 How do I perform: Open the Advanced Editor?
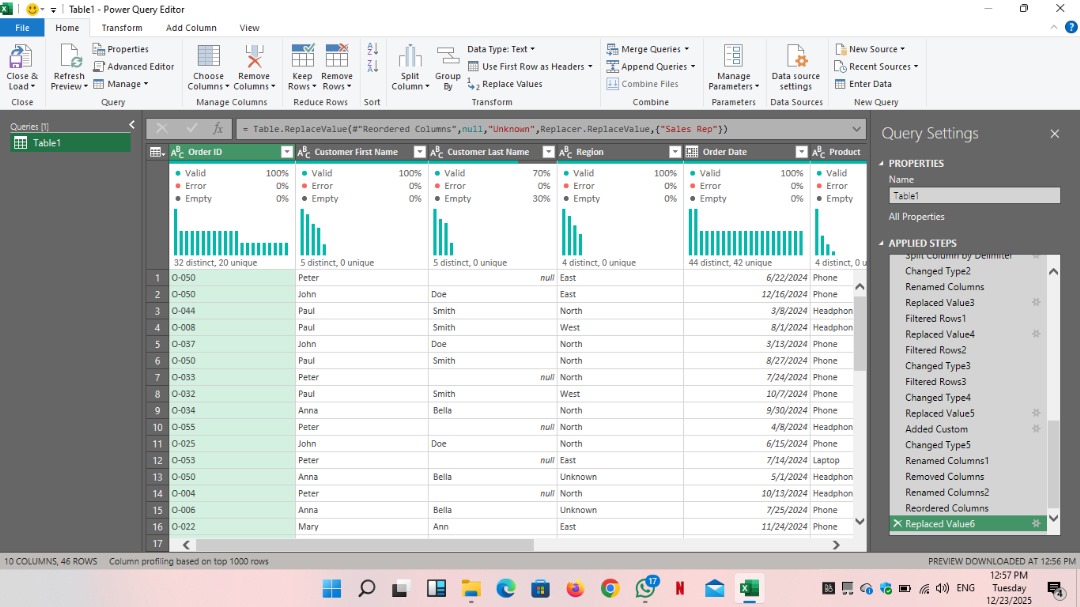[x=134, y=66]
